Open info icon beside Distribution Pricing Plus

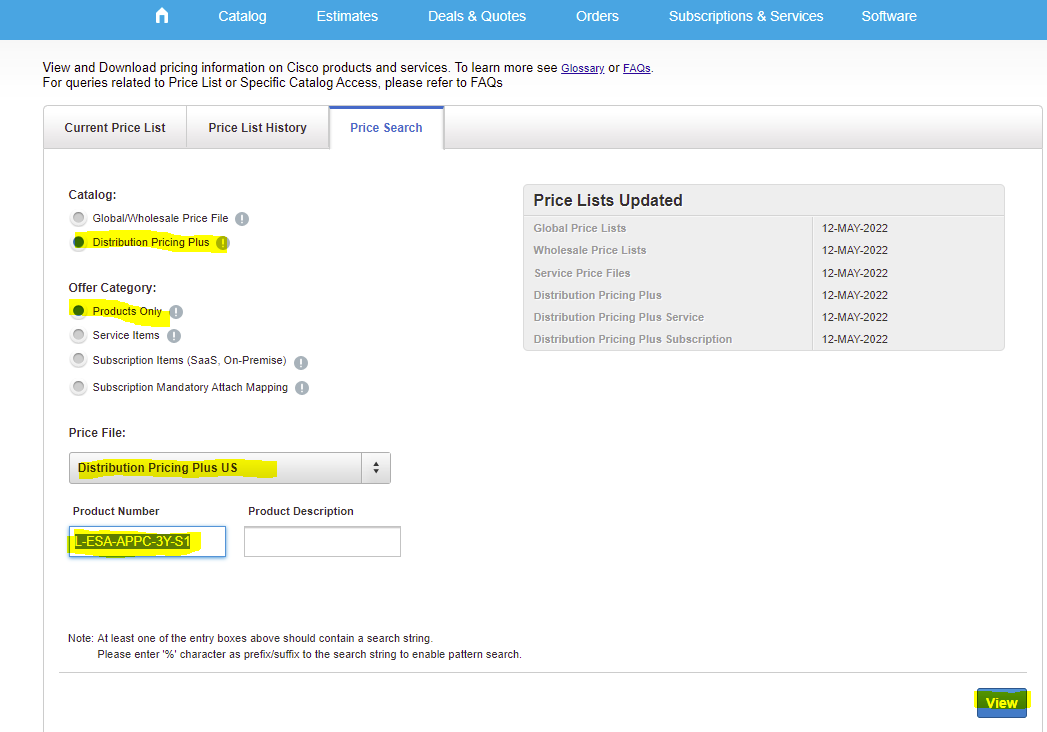tap(222, 243)
